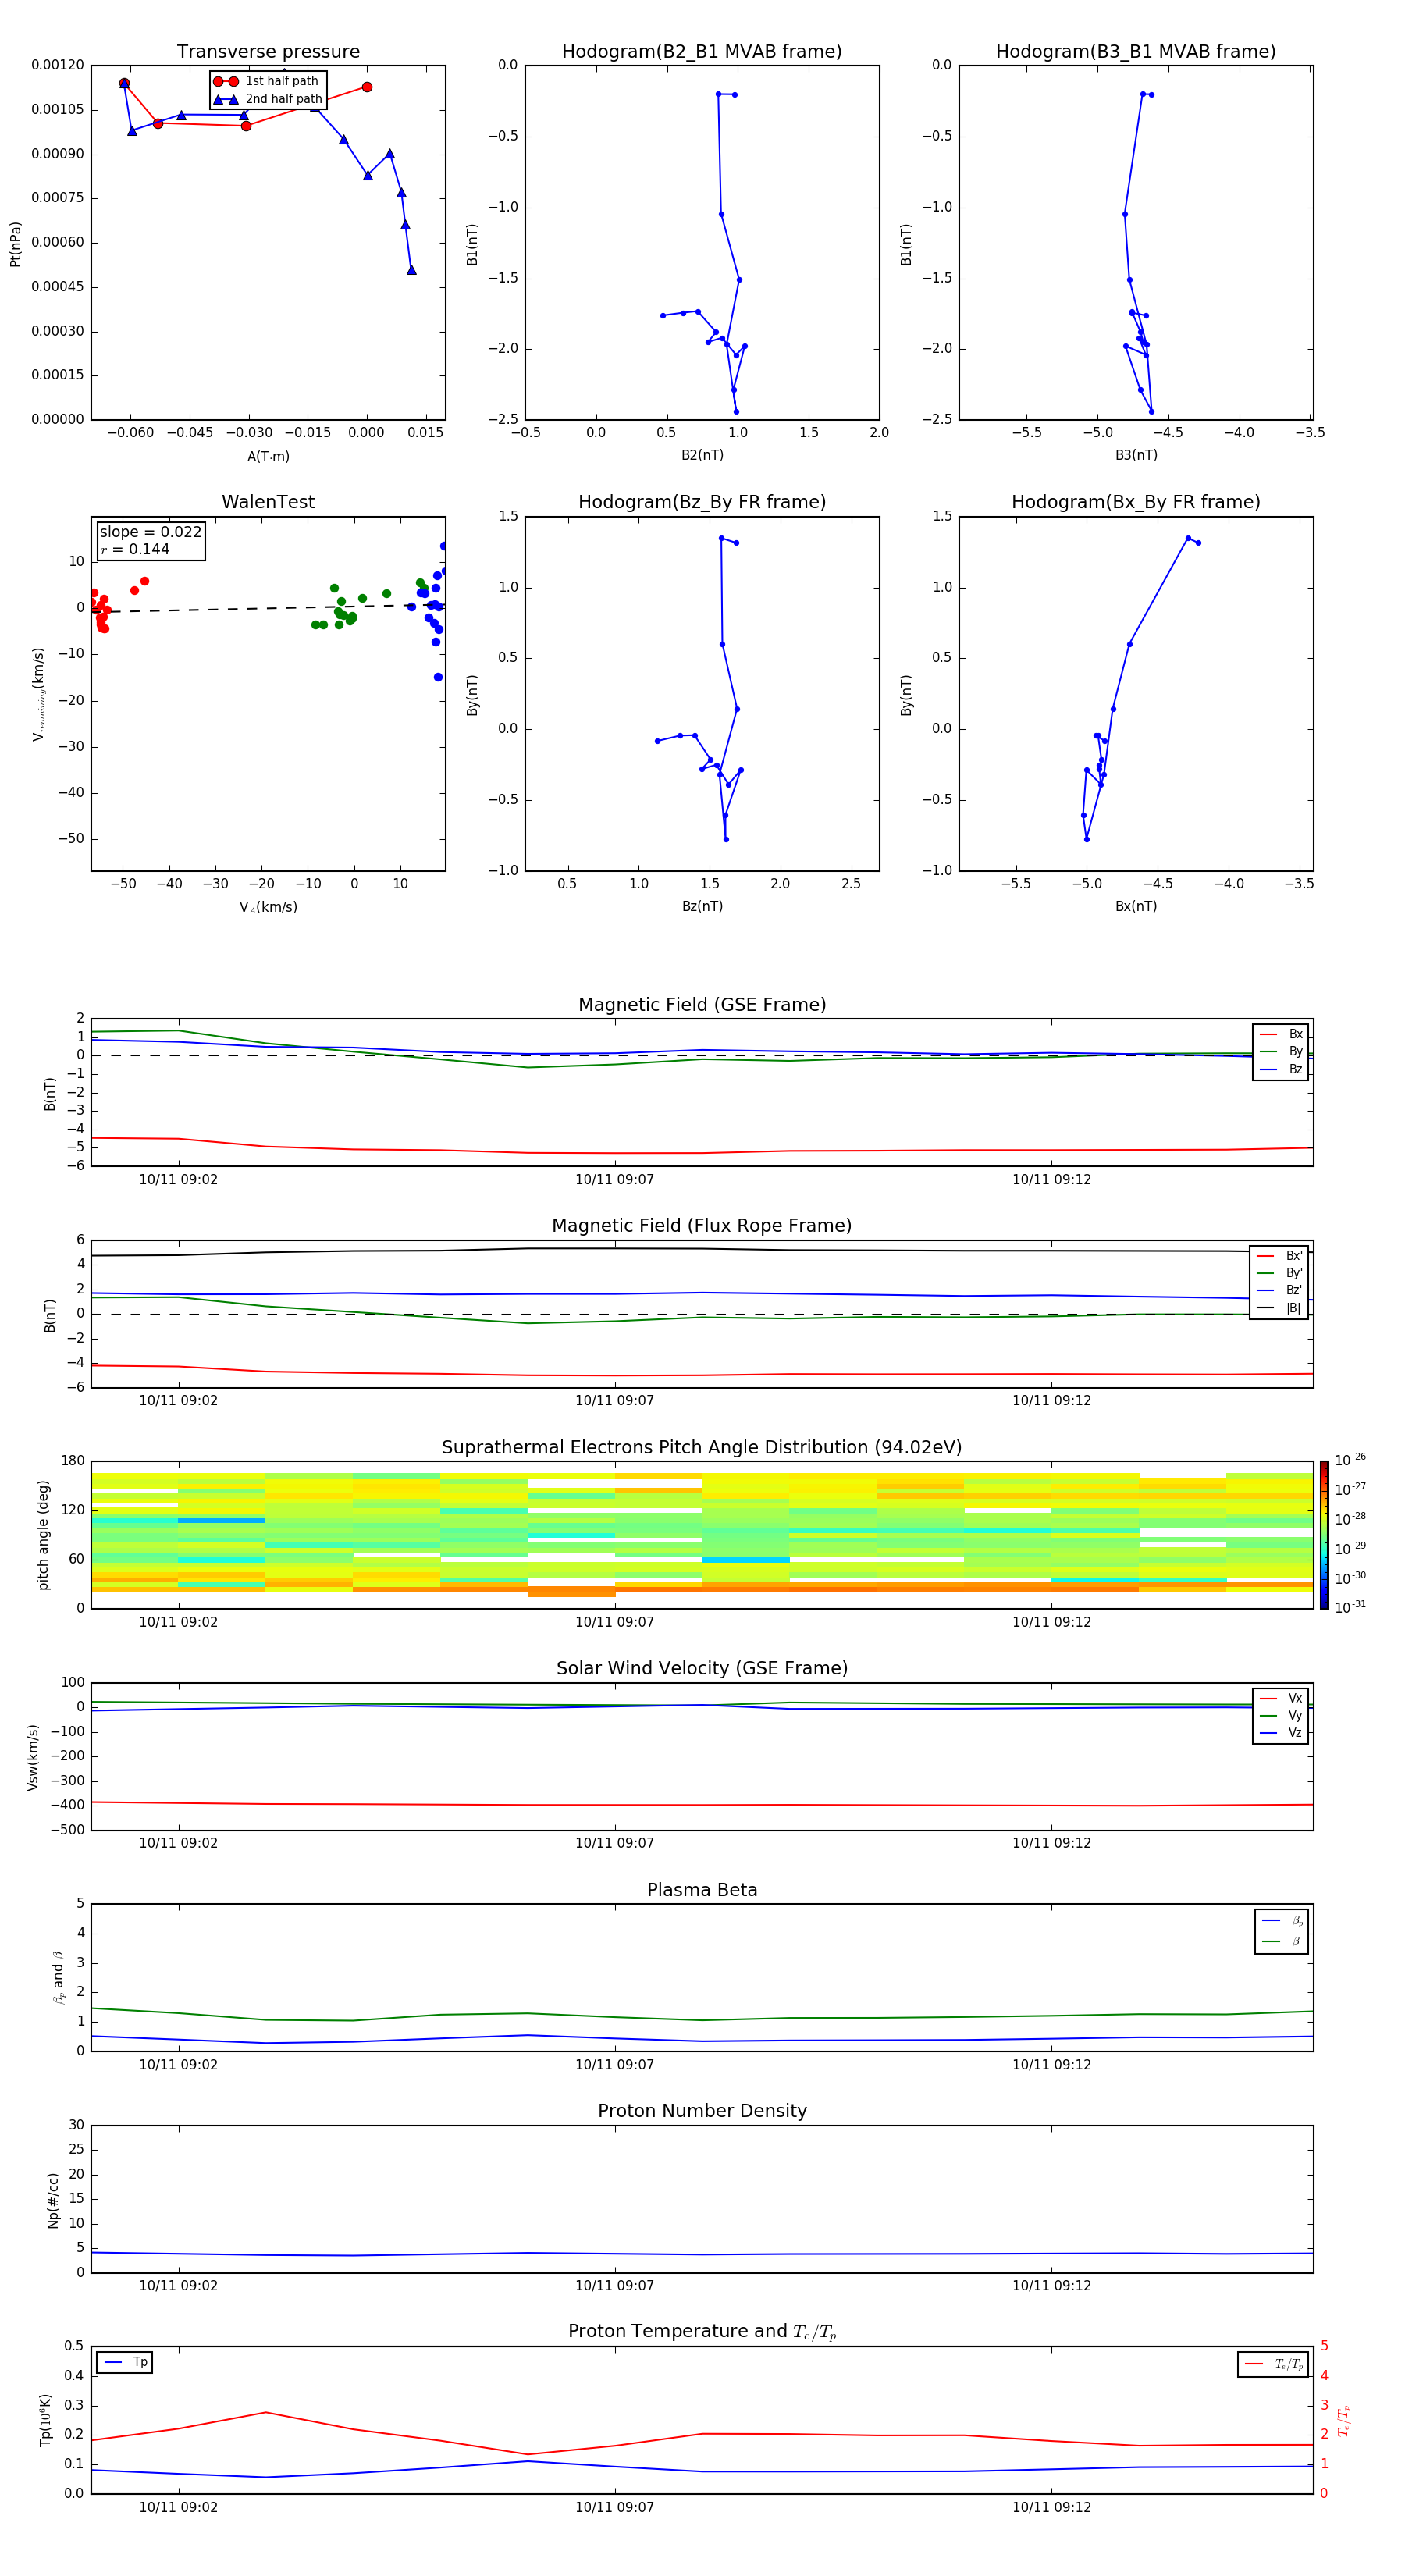
Task: Select the 'B2(nT)' x-axis label
Action: point(702,456)
